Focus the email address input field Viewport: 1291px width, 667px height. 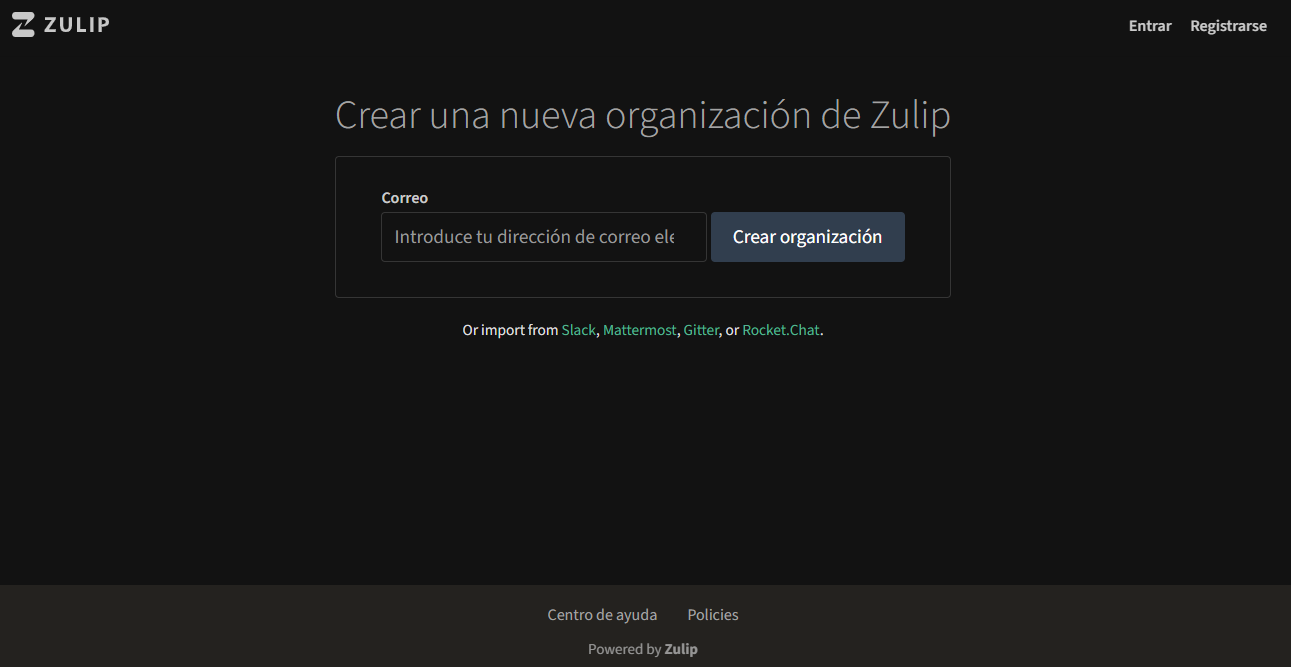pos(543,237)
